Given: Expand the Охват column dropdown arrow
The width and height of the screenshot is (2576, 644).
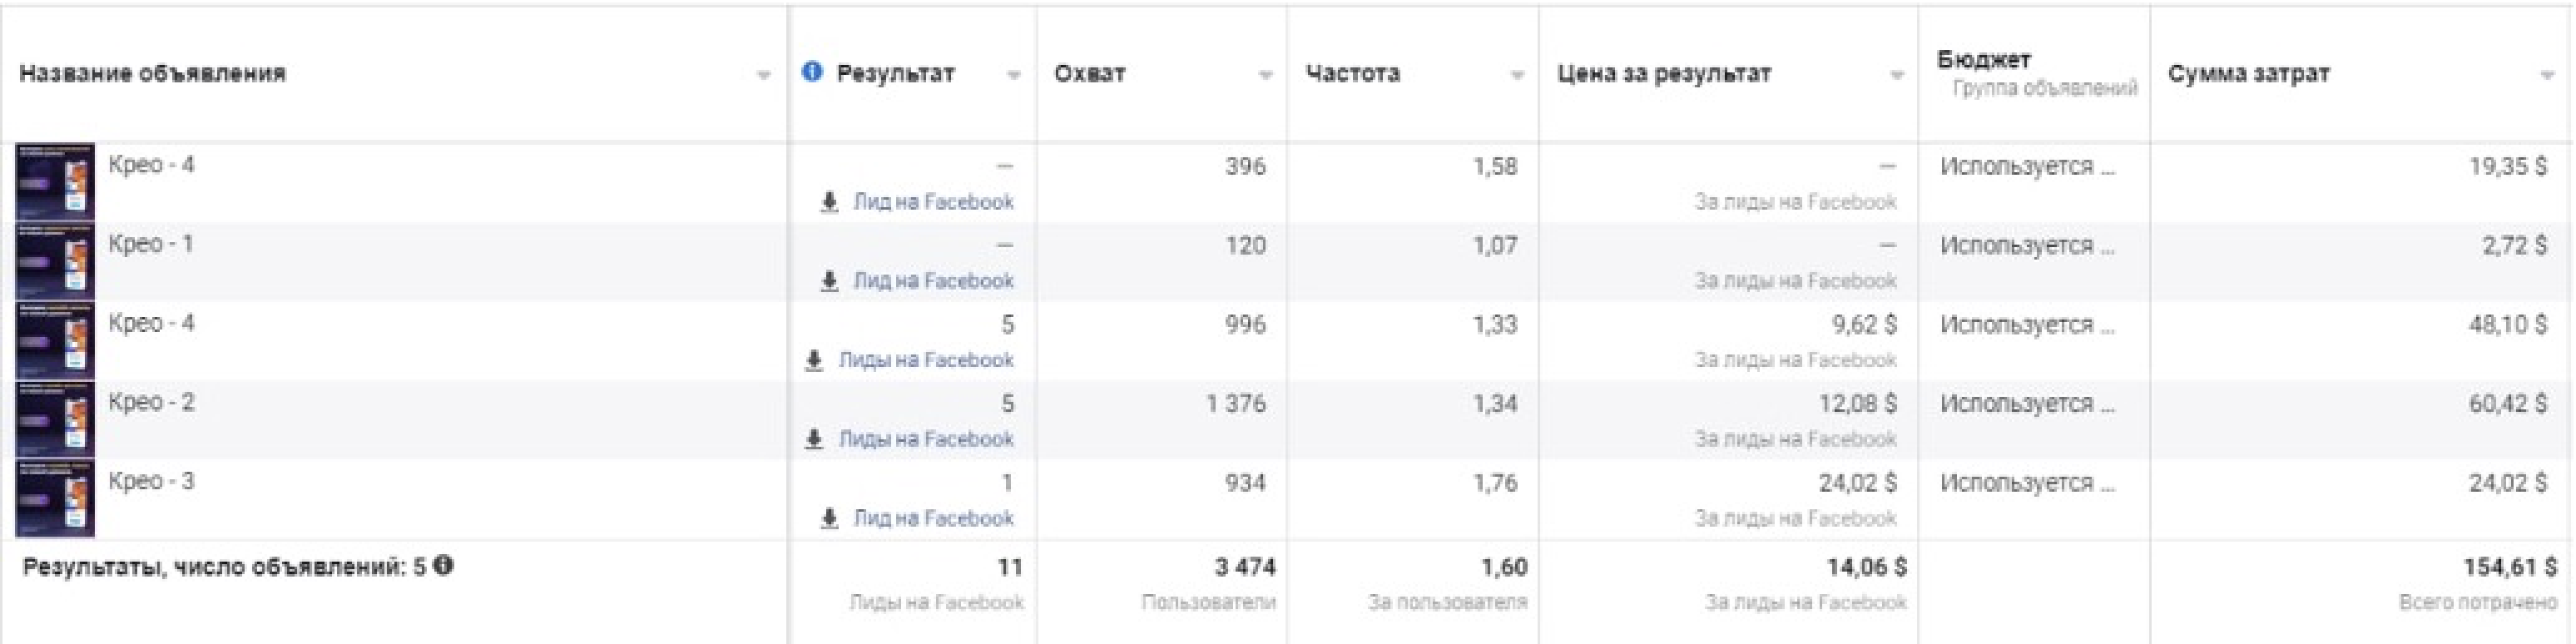Looking at the screenshot, I should tap(1265, 76).
